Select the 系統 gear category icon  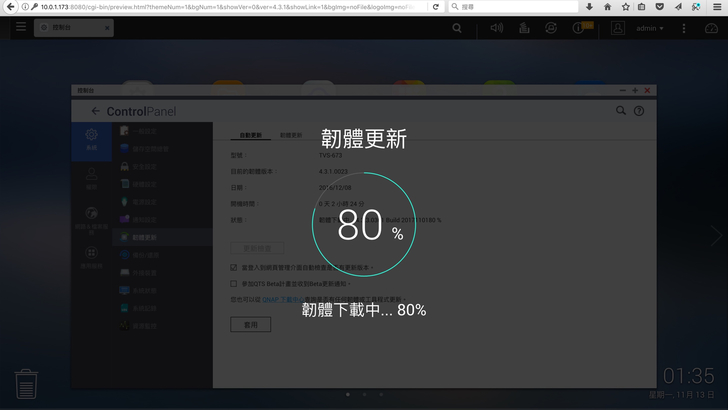[91, 140]
